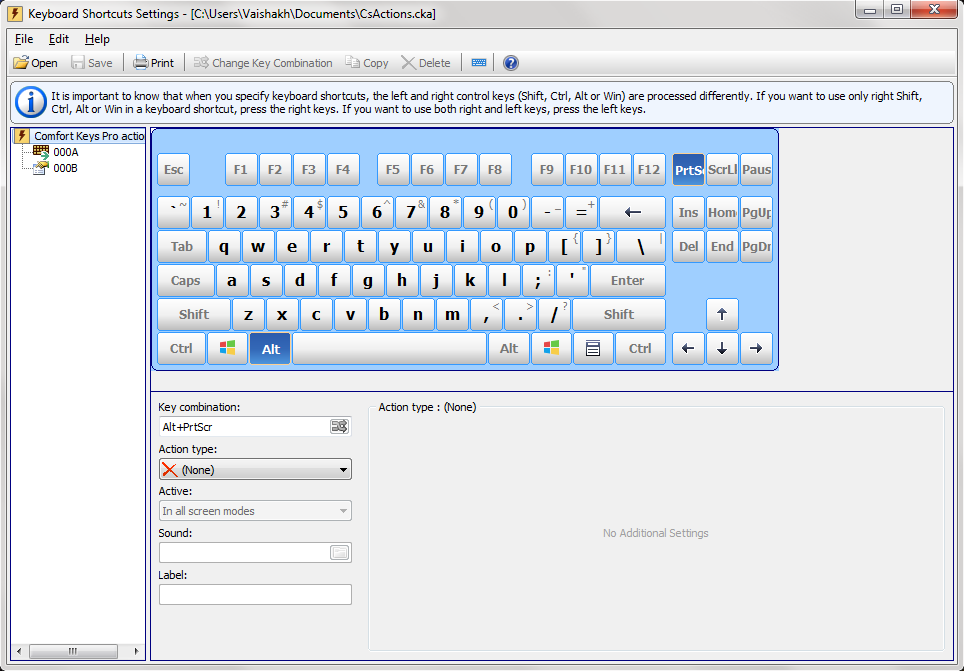
Task: Toggle the right Ctrl key
Action: click(x=640, y=349)
